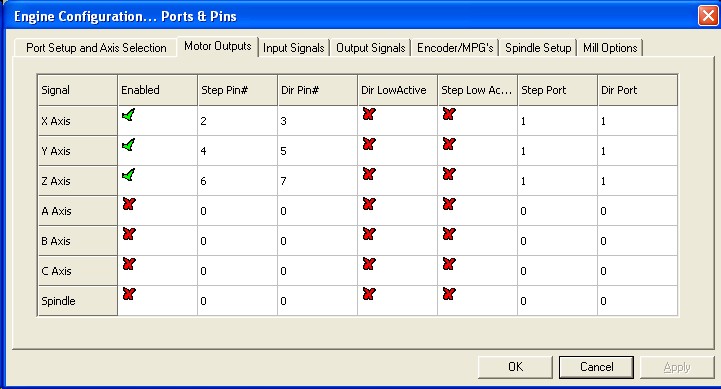Toggle Z Axis Dir LowActive red X
The height and width of the screenshot is (389, 721).
coord(369,174)
